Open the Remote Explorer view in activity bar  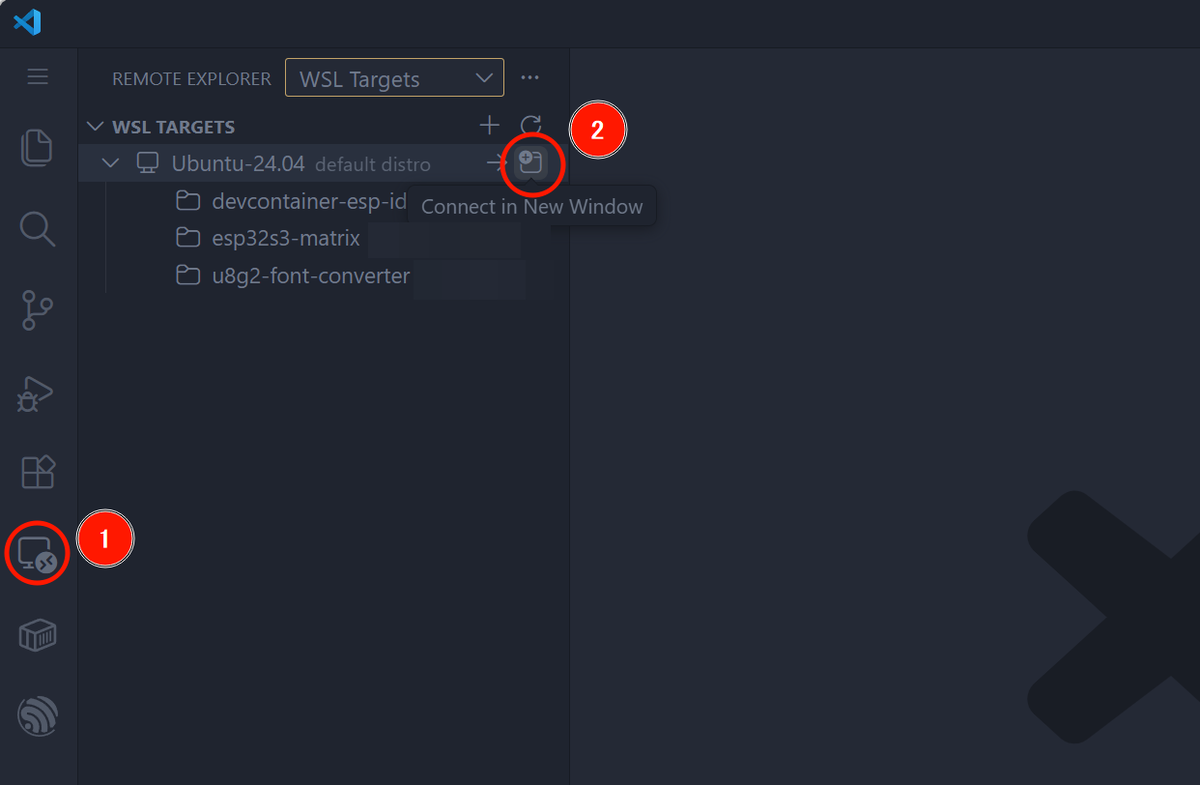(x=37, y=552)
